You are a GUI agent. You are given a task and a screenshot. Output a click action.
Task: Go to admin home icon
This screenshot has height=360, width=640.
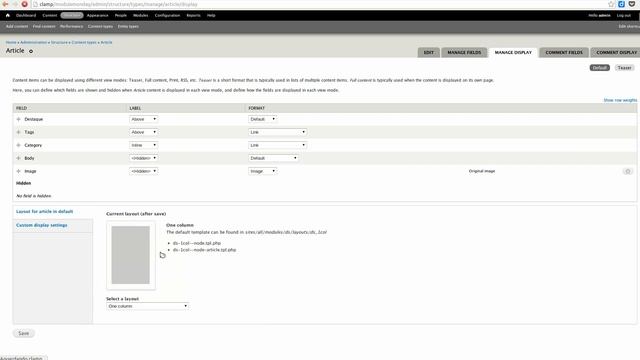point(7,15)
